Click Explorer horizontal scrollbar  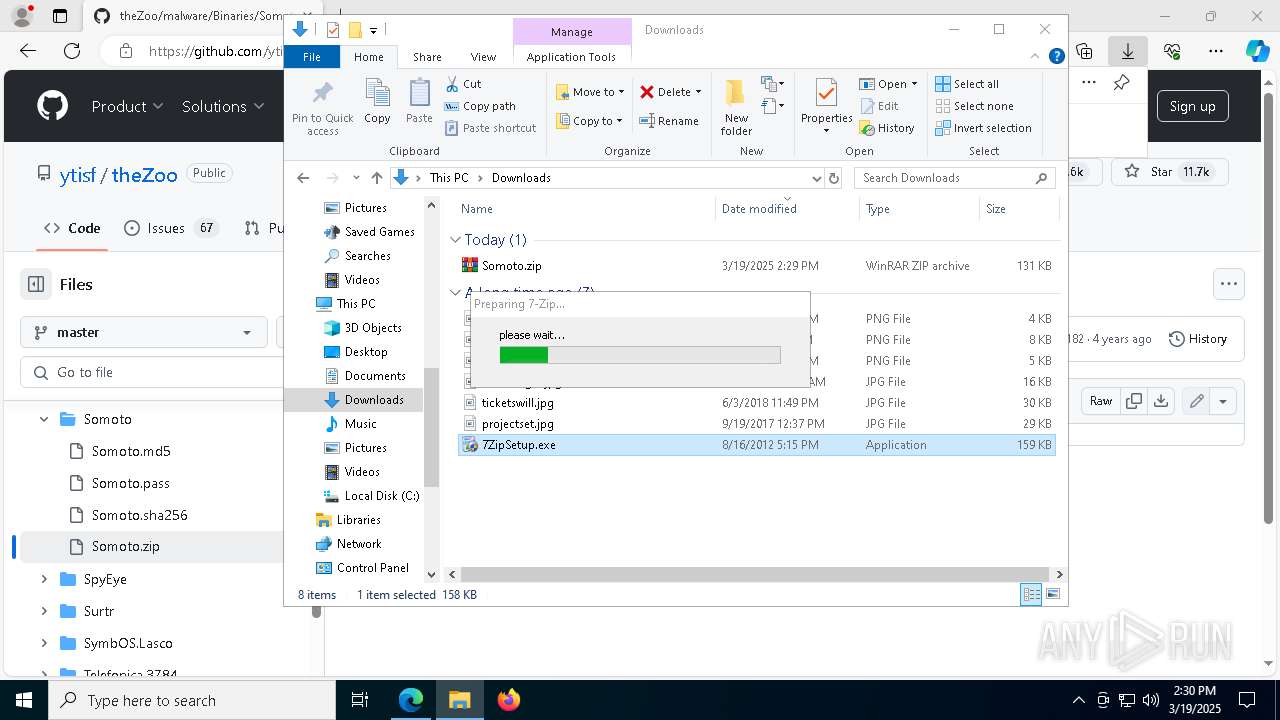pos(756,575)
